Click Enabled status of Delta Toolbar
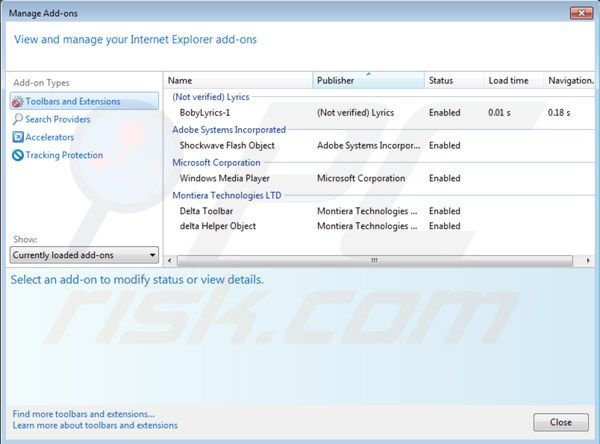Screen dimensions: 600x444 tap(445, 211)
